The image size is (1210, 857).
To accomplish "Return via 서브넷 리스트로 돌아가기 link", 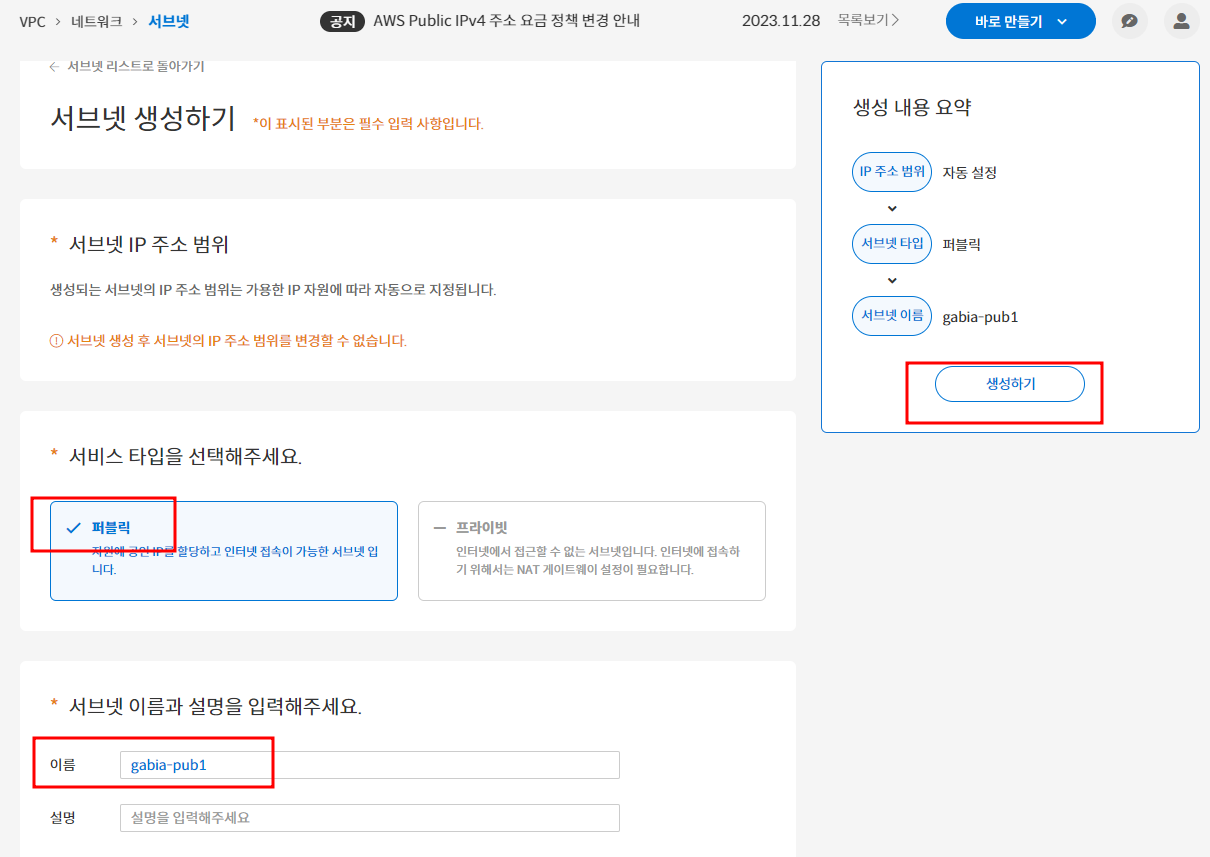I will click(x=136, y=66).
